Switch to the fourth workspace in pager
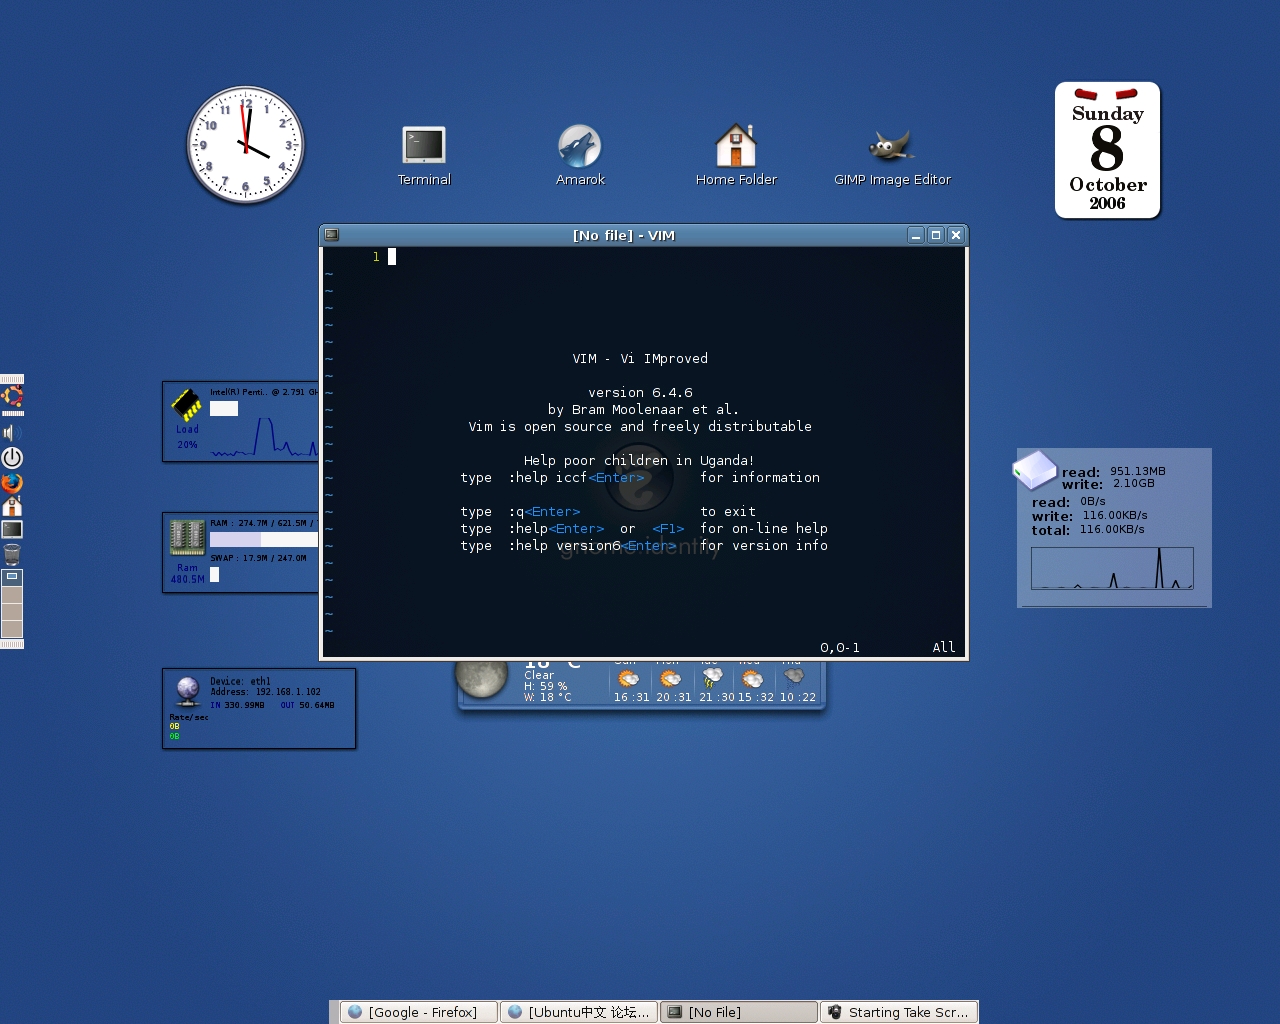The image size is (1280, 1024). tap(12, 628)
